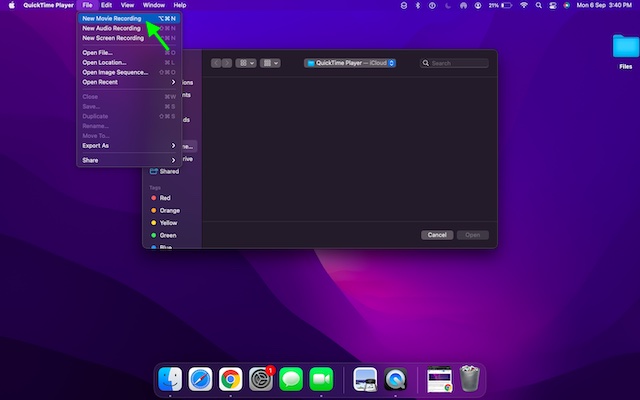The width and height of the screenshot is (640, 400).
Task: Expand the Export As submenu
Action: pos(129,146)
